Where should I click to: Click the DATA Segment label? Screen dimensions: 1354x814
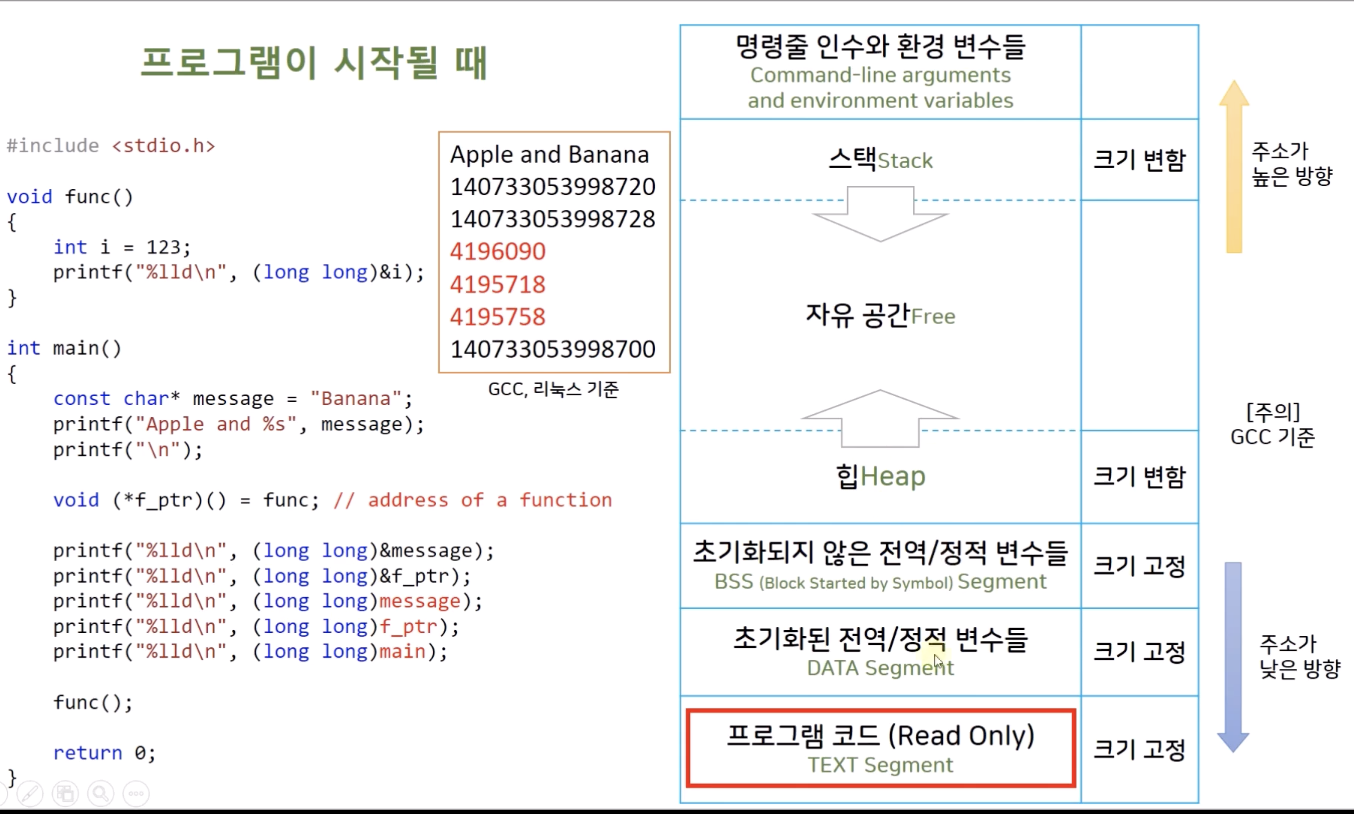click(880, 668)
